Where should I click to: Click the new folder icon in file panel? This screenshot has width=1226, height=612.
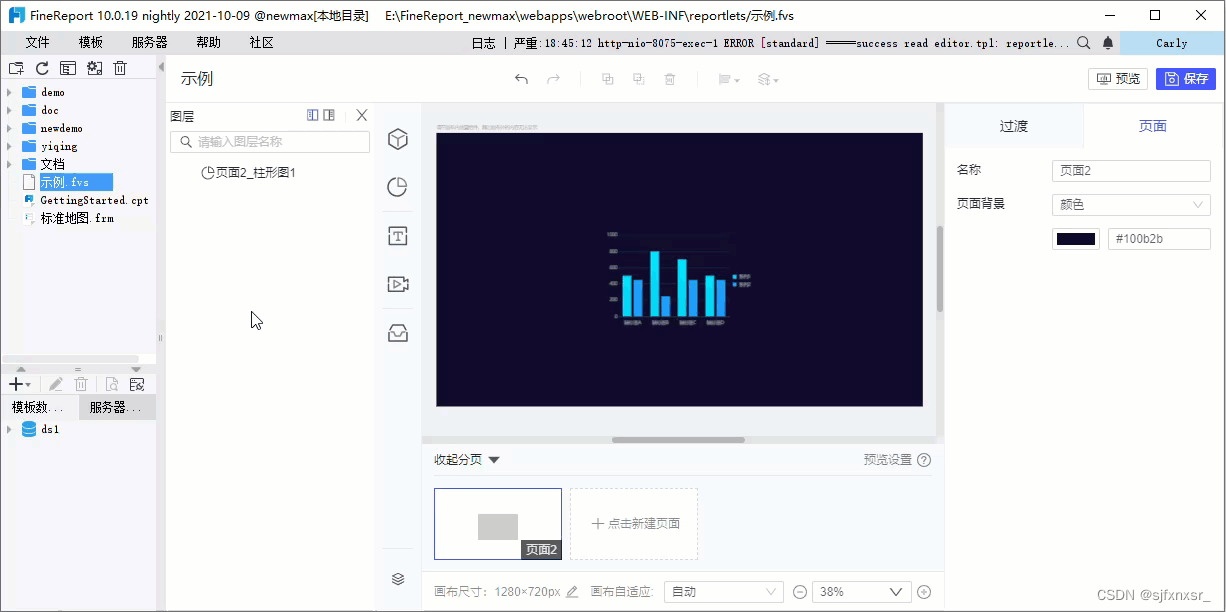[16, 68]
